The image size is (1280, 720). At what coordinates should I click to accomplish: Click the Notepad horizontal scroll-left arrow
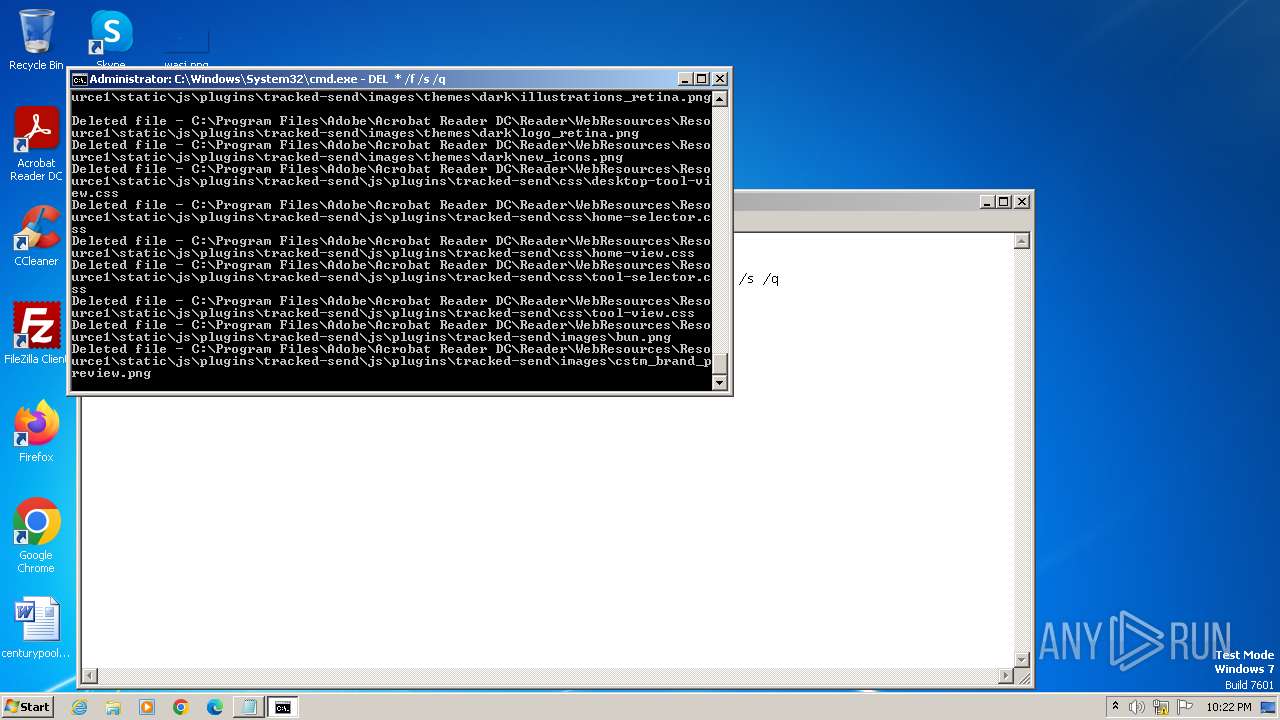click(89, 676)
